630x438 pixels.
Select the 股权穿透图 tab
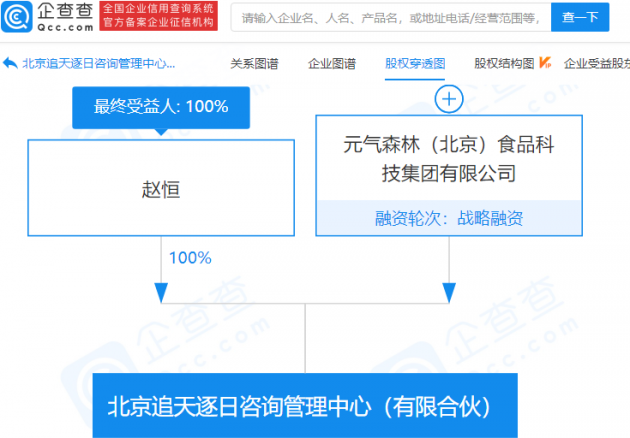[415, 63]
